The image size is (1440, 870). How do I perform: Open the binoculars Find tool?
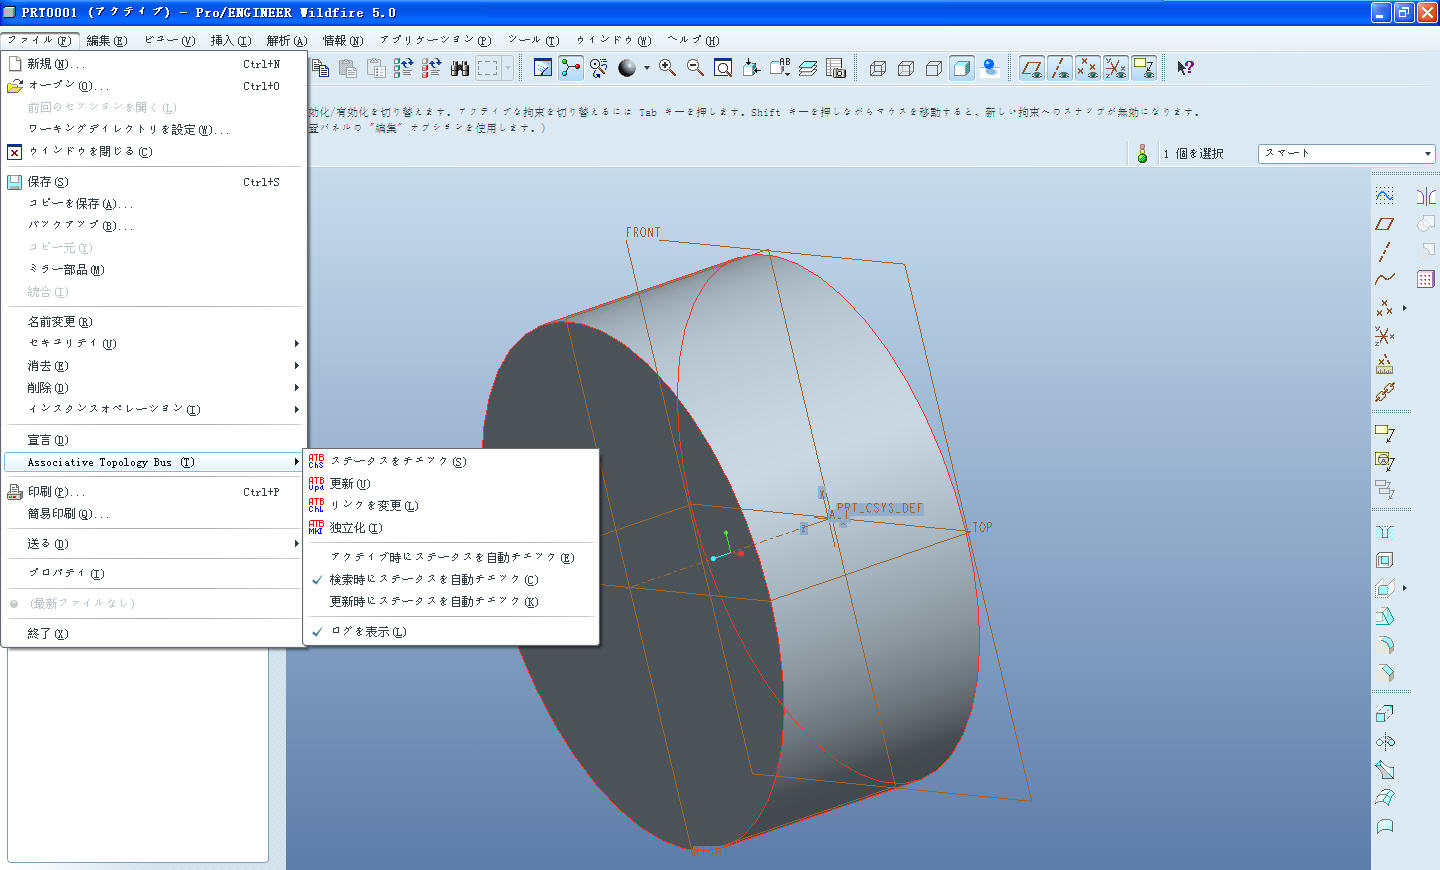click(460, 68)
